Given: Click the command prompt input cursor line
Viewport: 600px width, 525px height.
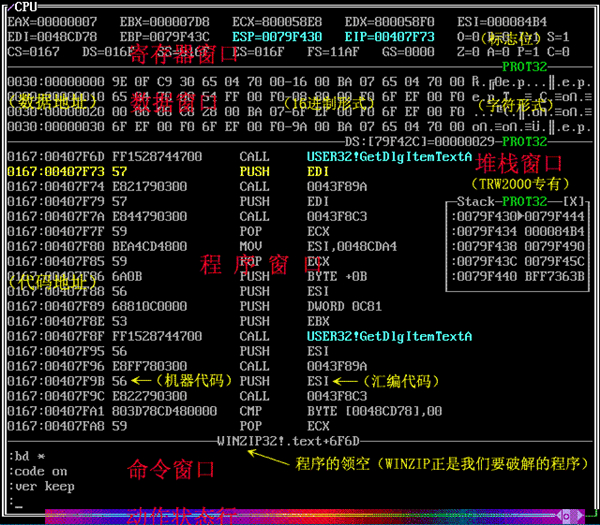Looking at the screenshot, I should click(16, 501).
